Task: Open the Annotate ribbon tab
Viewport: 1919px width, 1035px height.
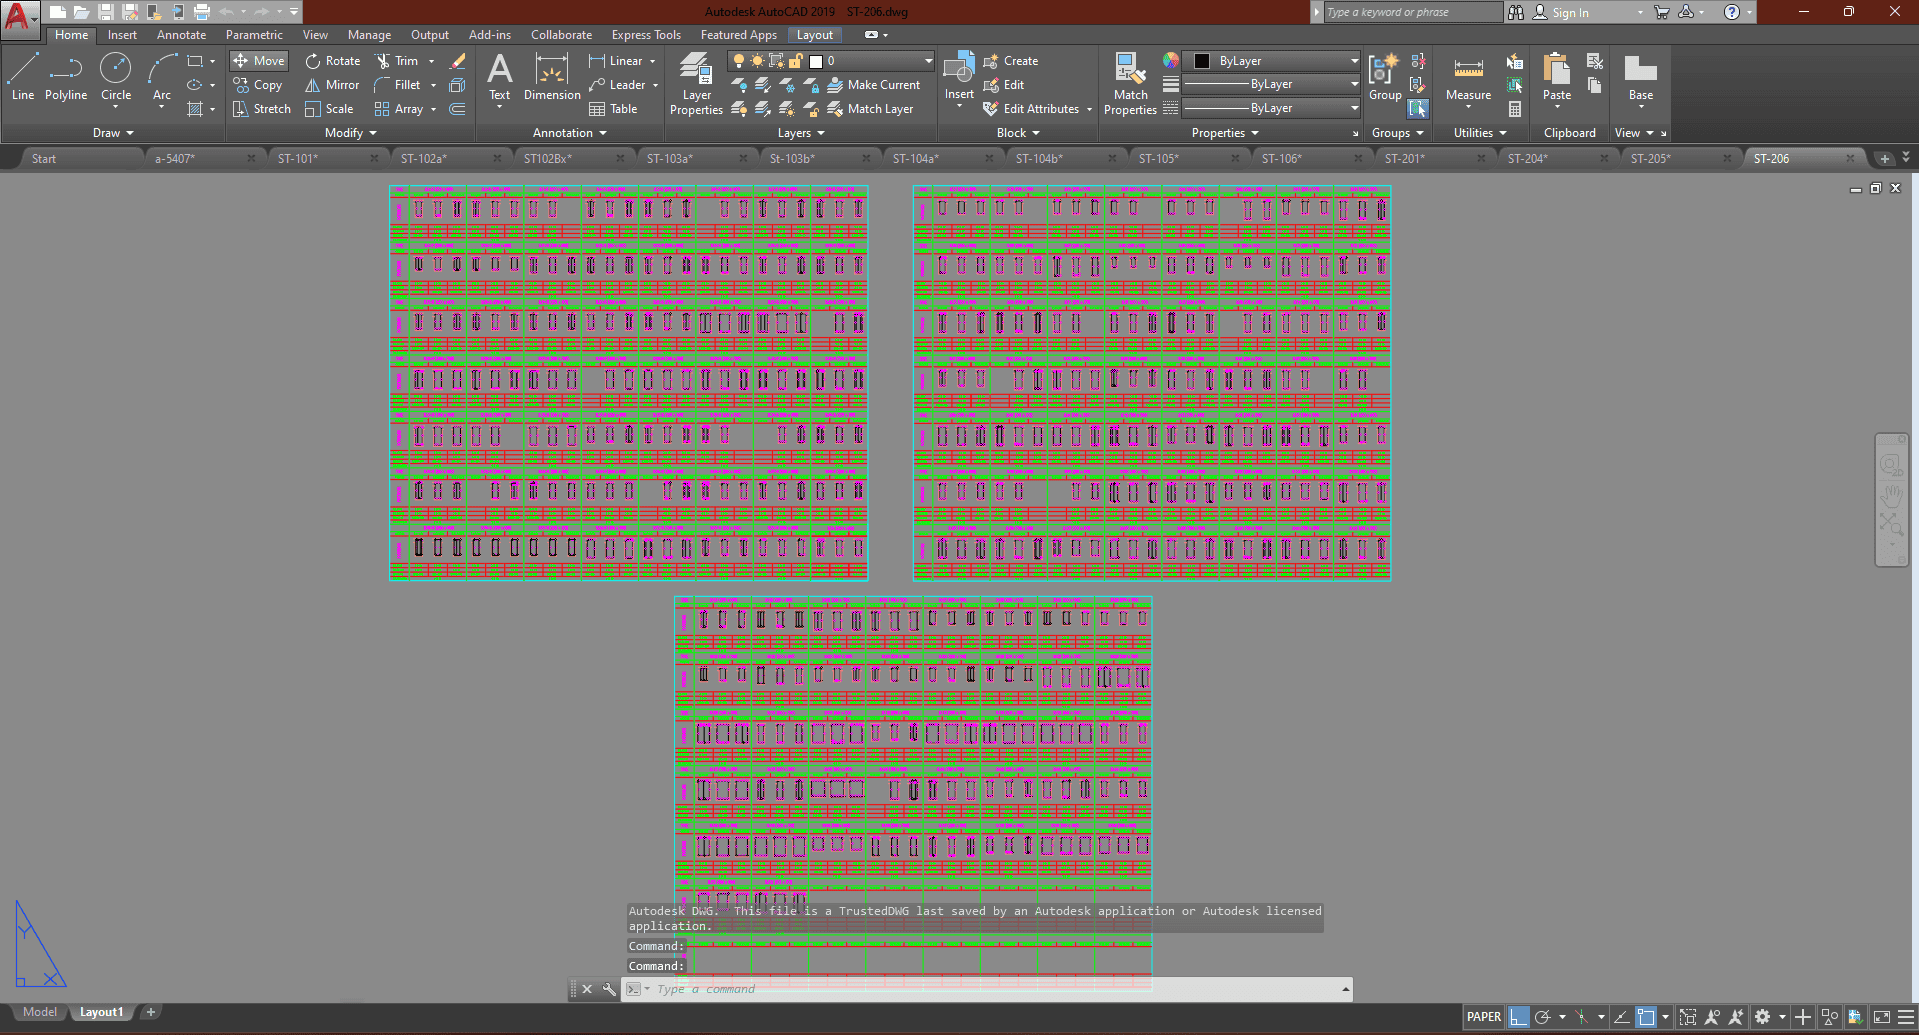Action: coord(181,35)
